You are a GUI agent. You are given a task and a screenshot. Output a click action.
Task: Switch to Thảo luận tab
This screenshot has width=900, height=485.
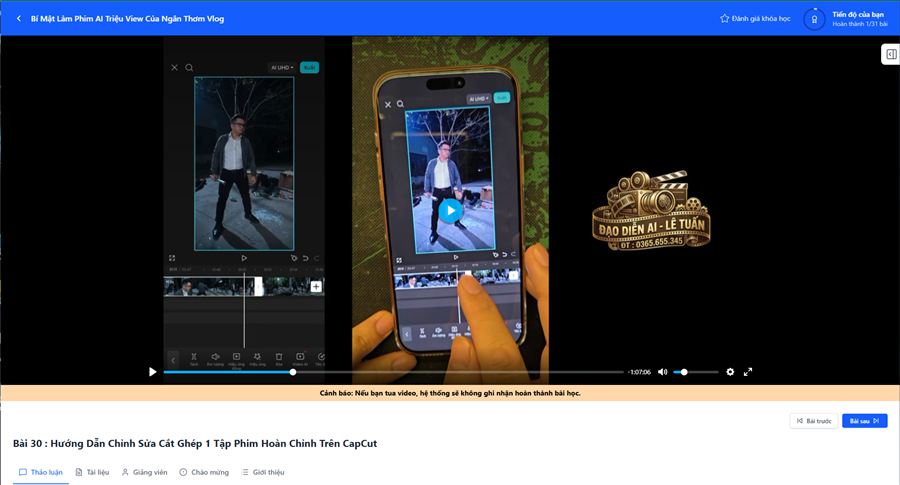coord(41,472)
